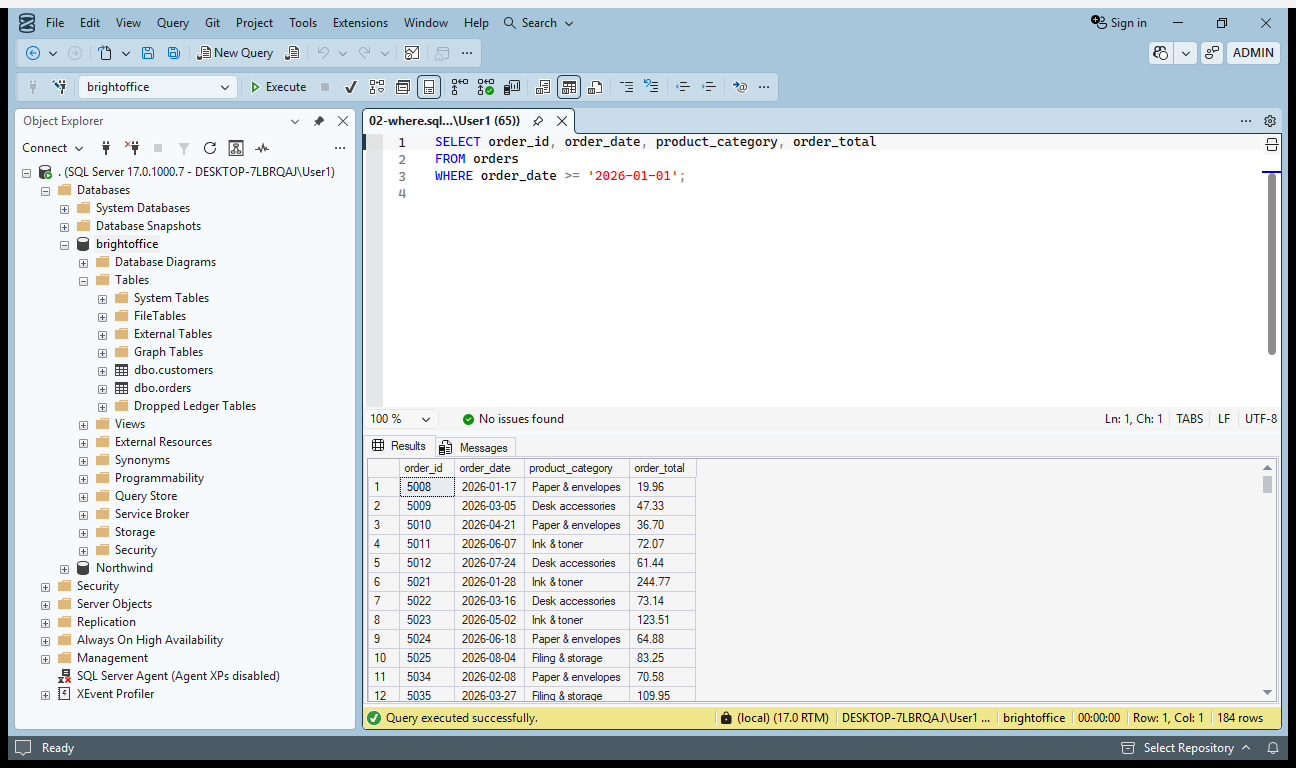Close the Object Explorer panel
Screen dimensions: 1296x768
click(x=343, y=121)
